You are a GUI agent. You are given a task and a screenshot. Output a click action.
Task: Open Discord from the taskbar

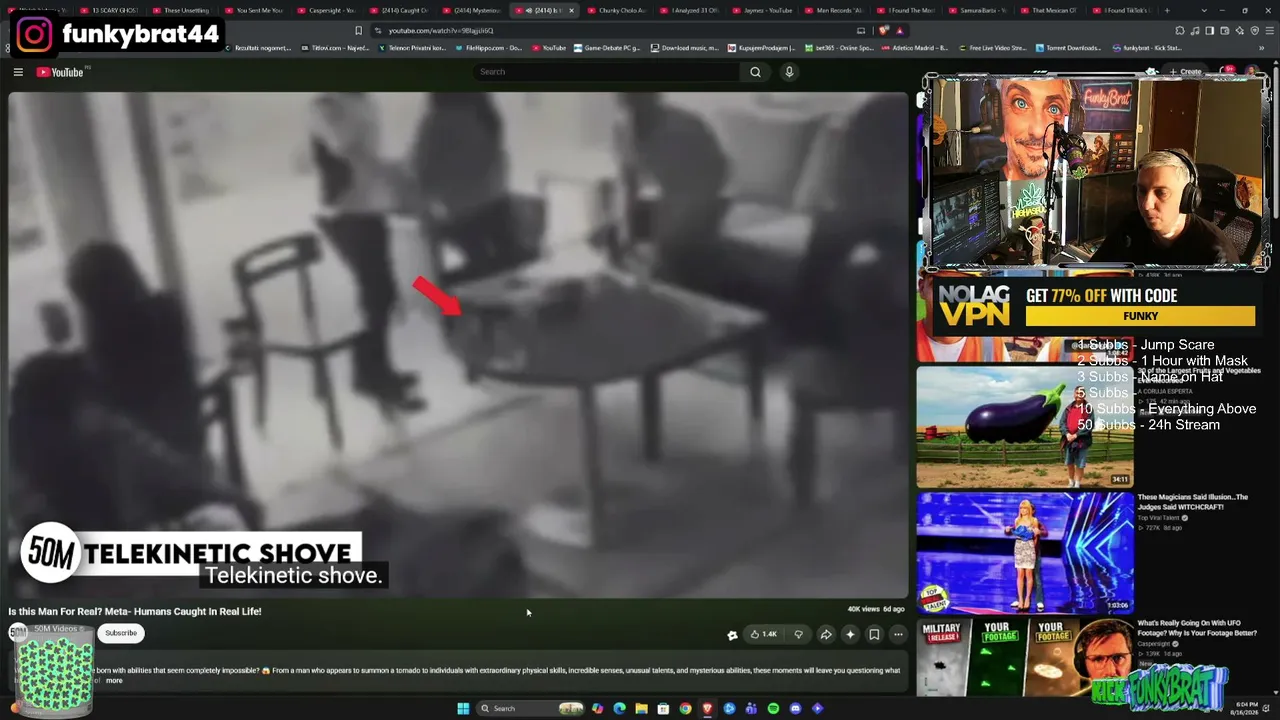[795, 709]
